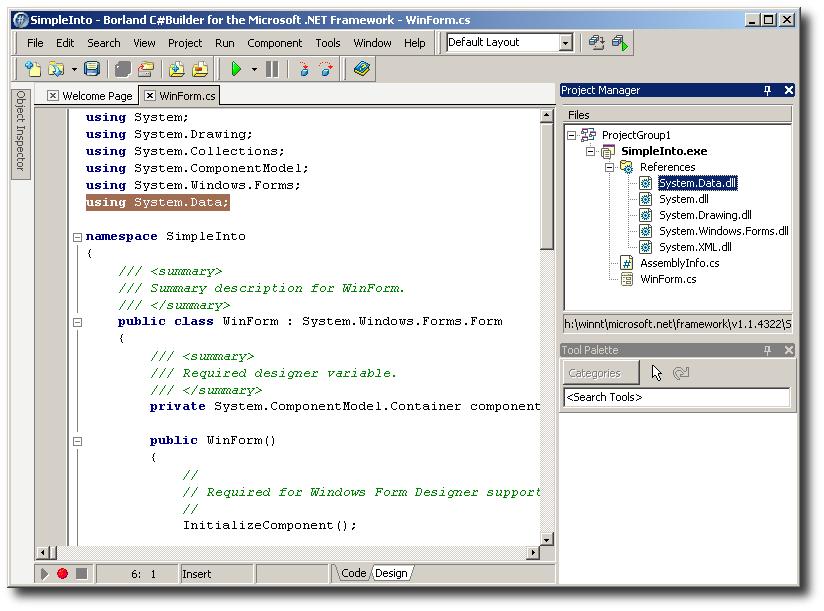Screen dimensions: 824x611
Task: Click the Help contents book icon
Action: 362,69
